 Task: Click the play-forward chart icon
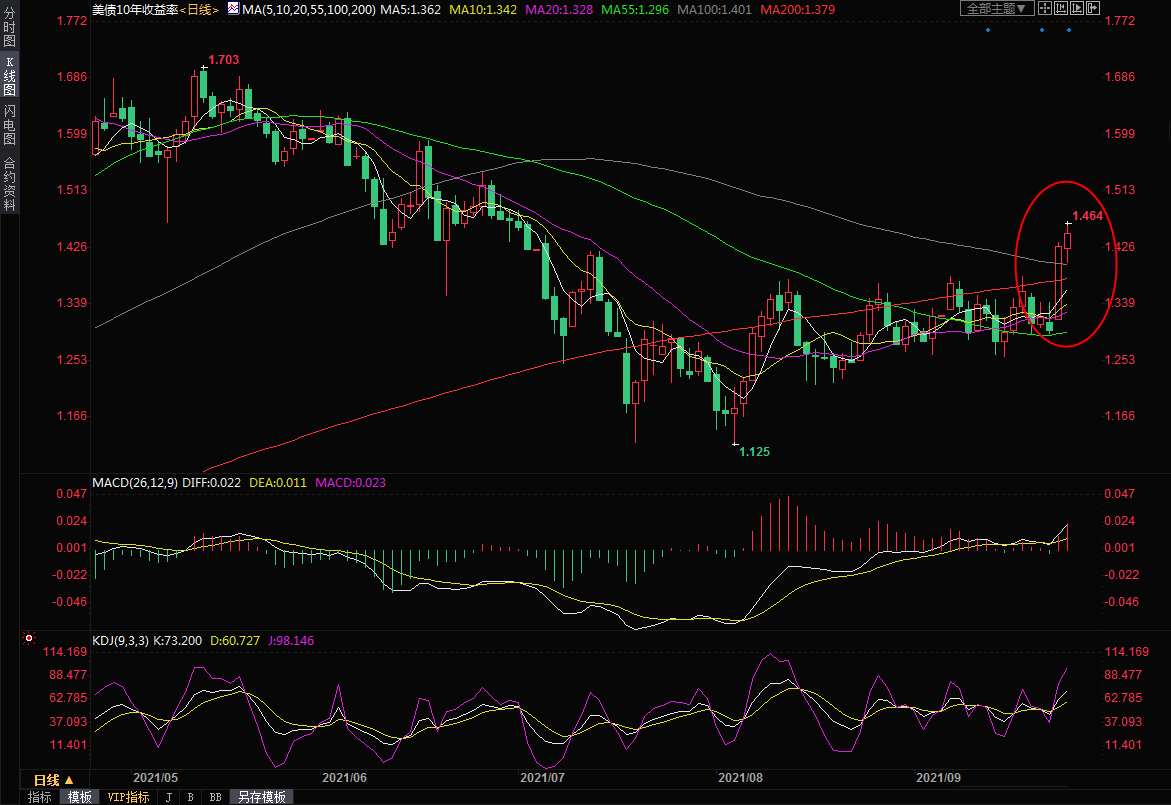pos(1077,8)
